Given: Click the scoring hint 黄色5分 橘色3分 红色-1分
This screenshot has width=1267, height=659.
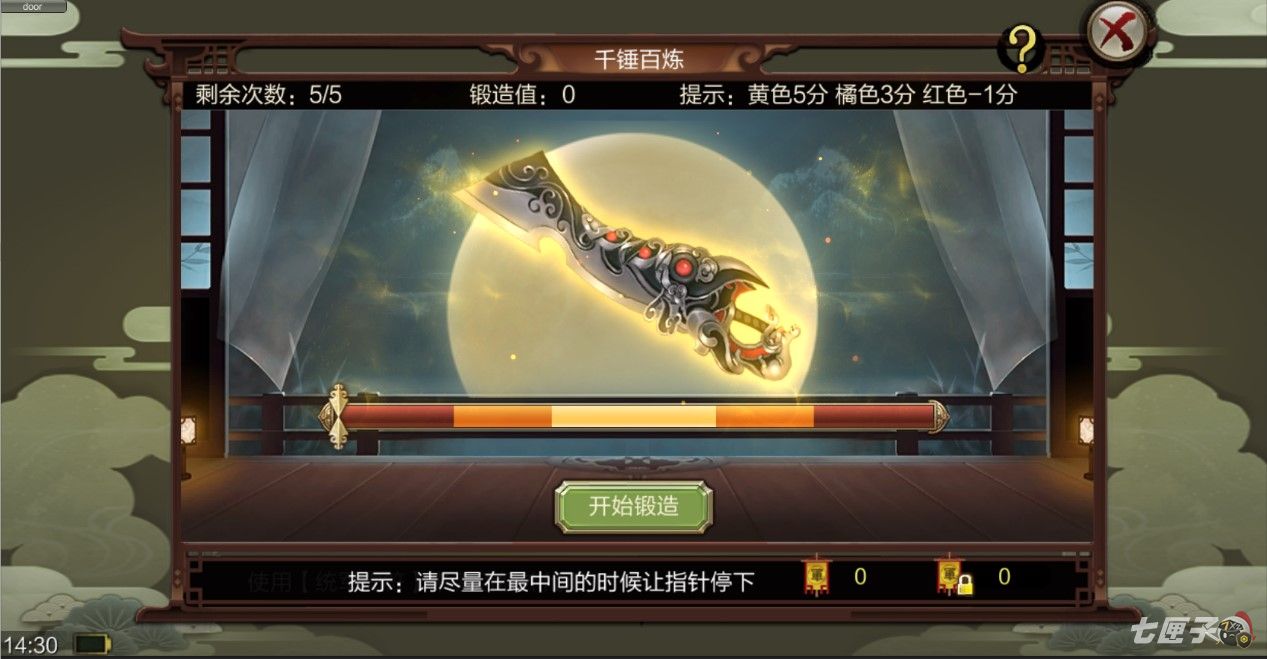Looking at the screenshot, I should pos(847,95).
